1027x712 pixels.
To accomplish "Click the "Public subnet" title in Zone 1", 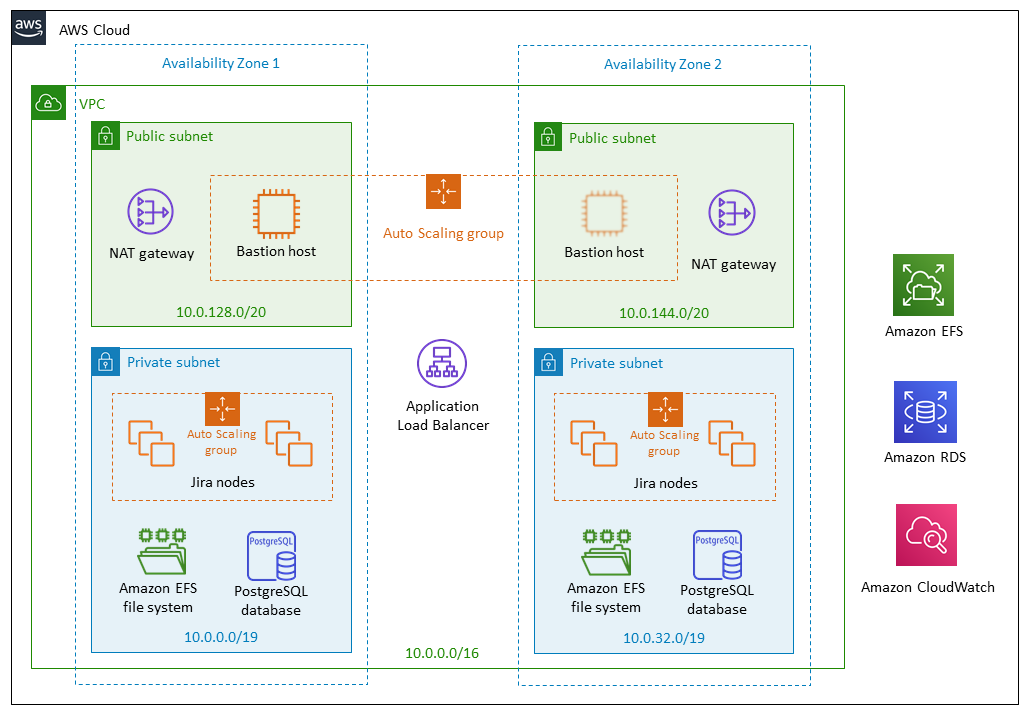I will click(x=170, y=136).
